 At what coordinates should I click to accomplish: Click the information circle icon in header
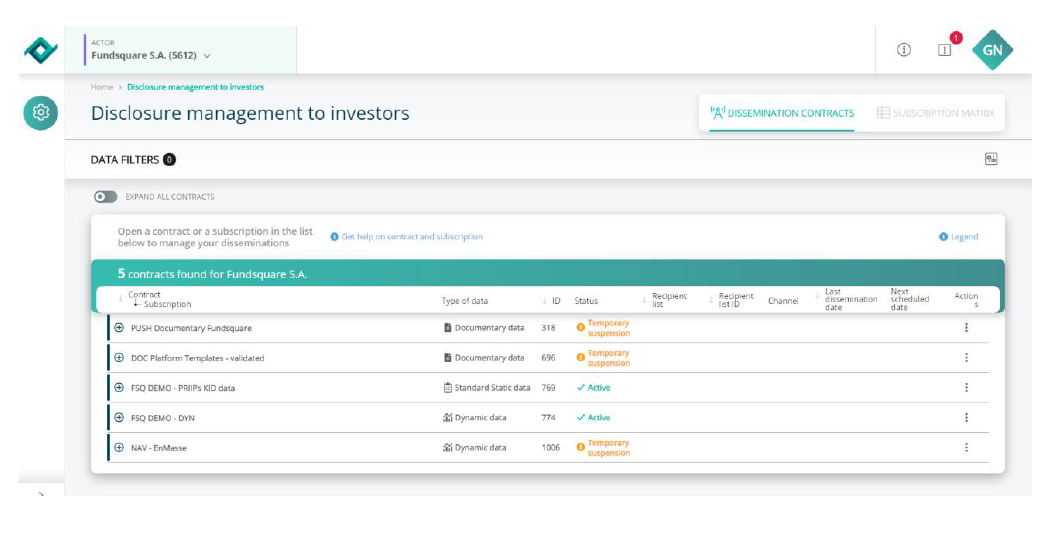point(904,50)
